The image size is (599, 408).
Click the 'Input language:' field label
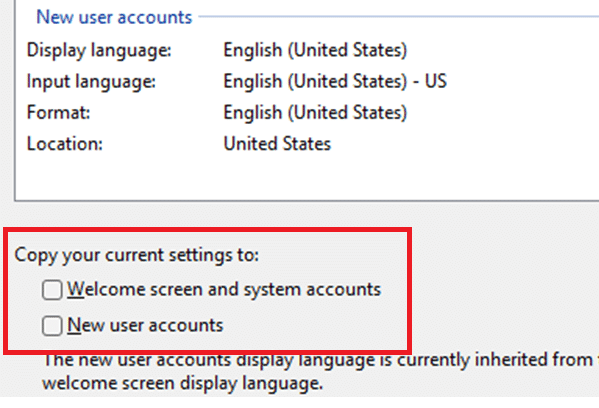coord(91,82)
